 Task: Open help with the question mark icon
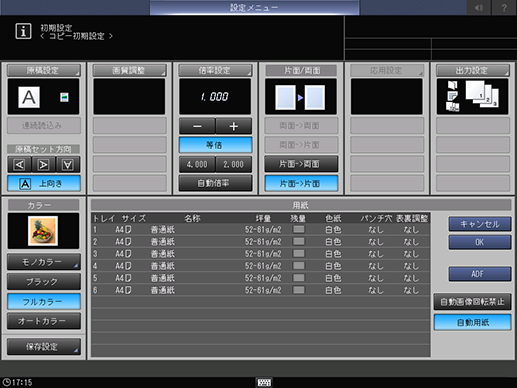coord(504,7)
